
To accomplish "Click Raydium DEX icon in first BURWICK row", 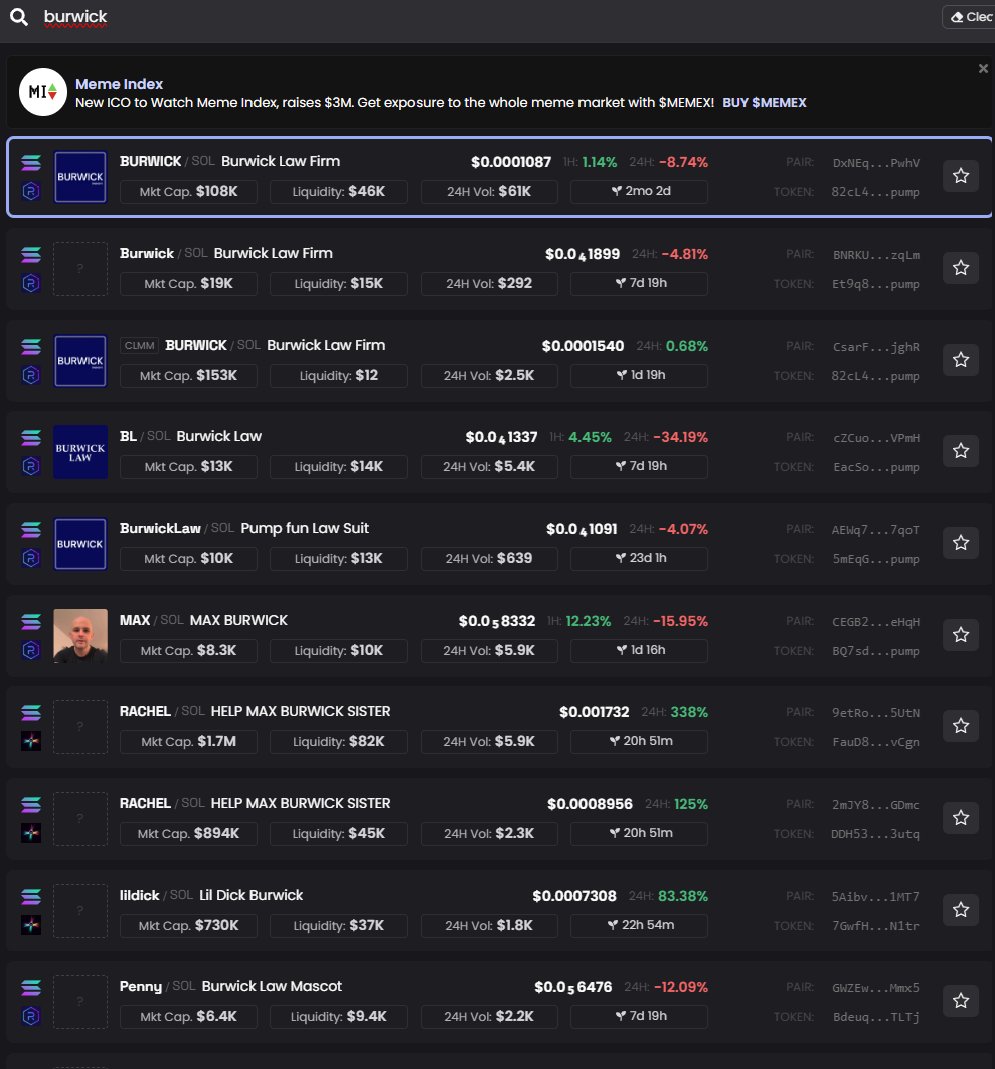I will pos(31,192).
